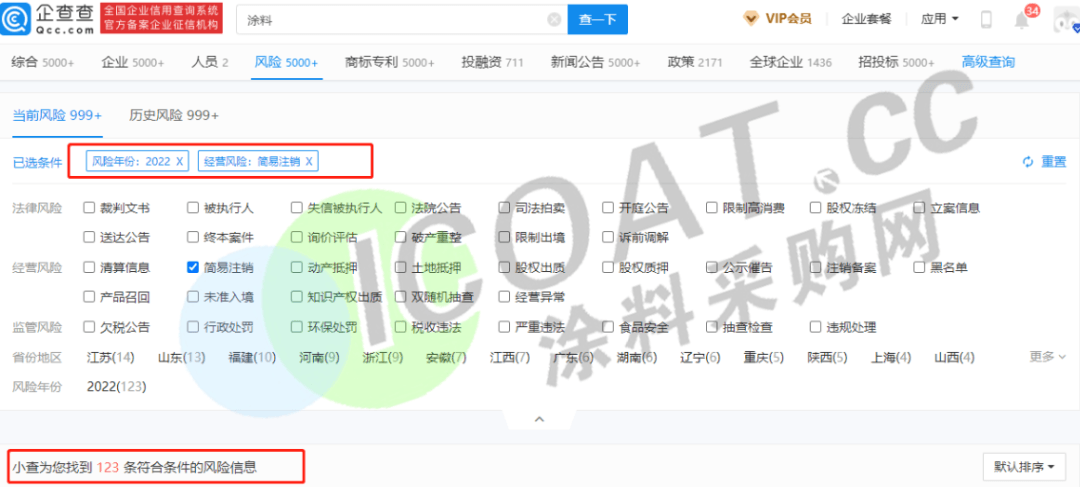The image size is (1080, 487).
Task: Open the 应用 dropdown menu
Action: click(939, 19)
